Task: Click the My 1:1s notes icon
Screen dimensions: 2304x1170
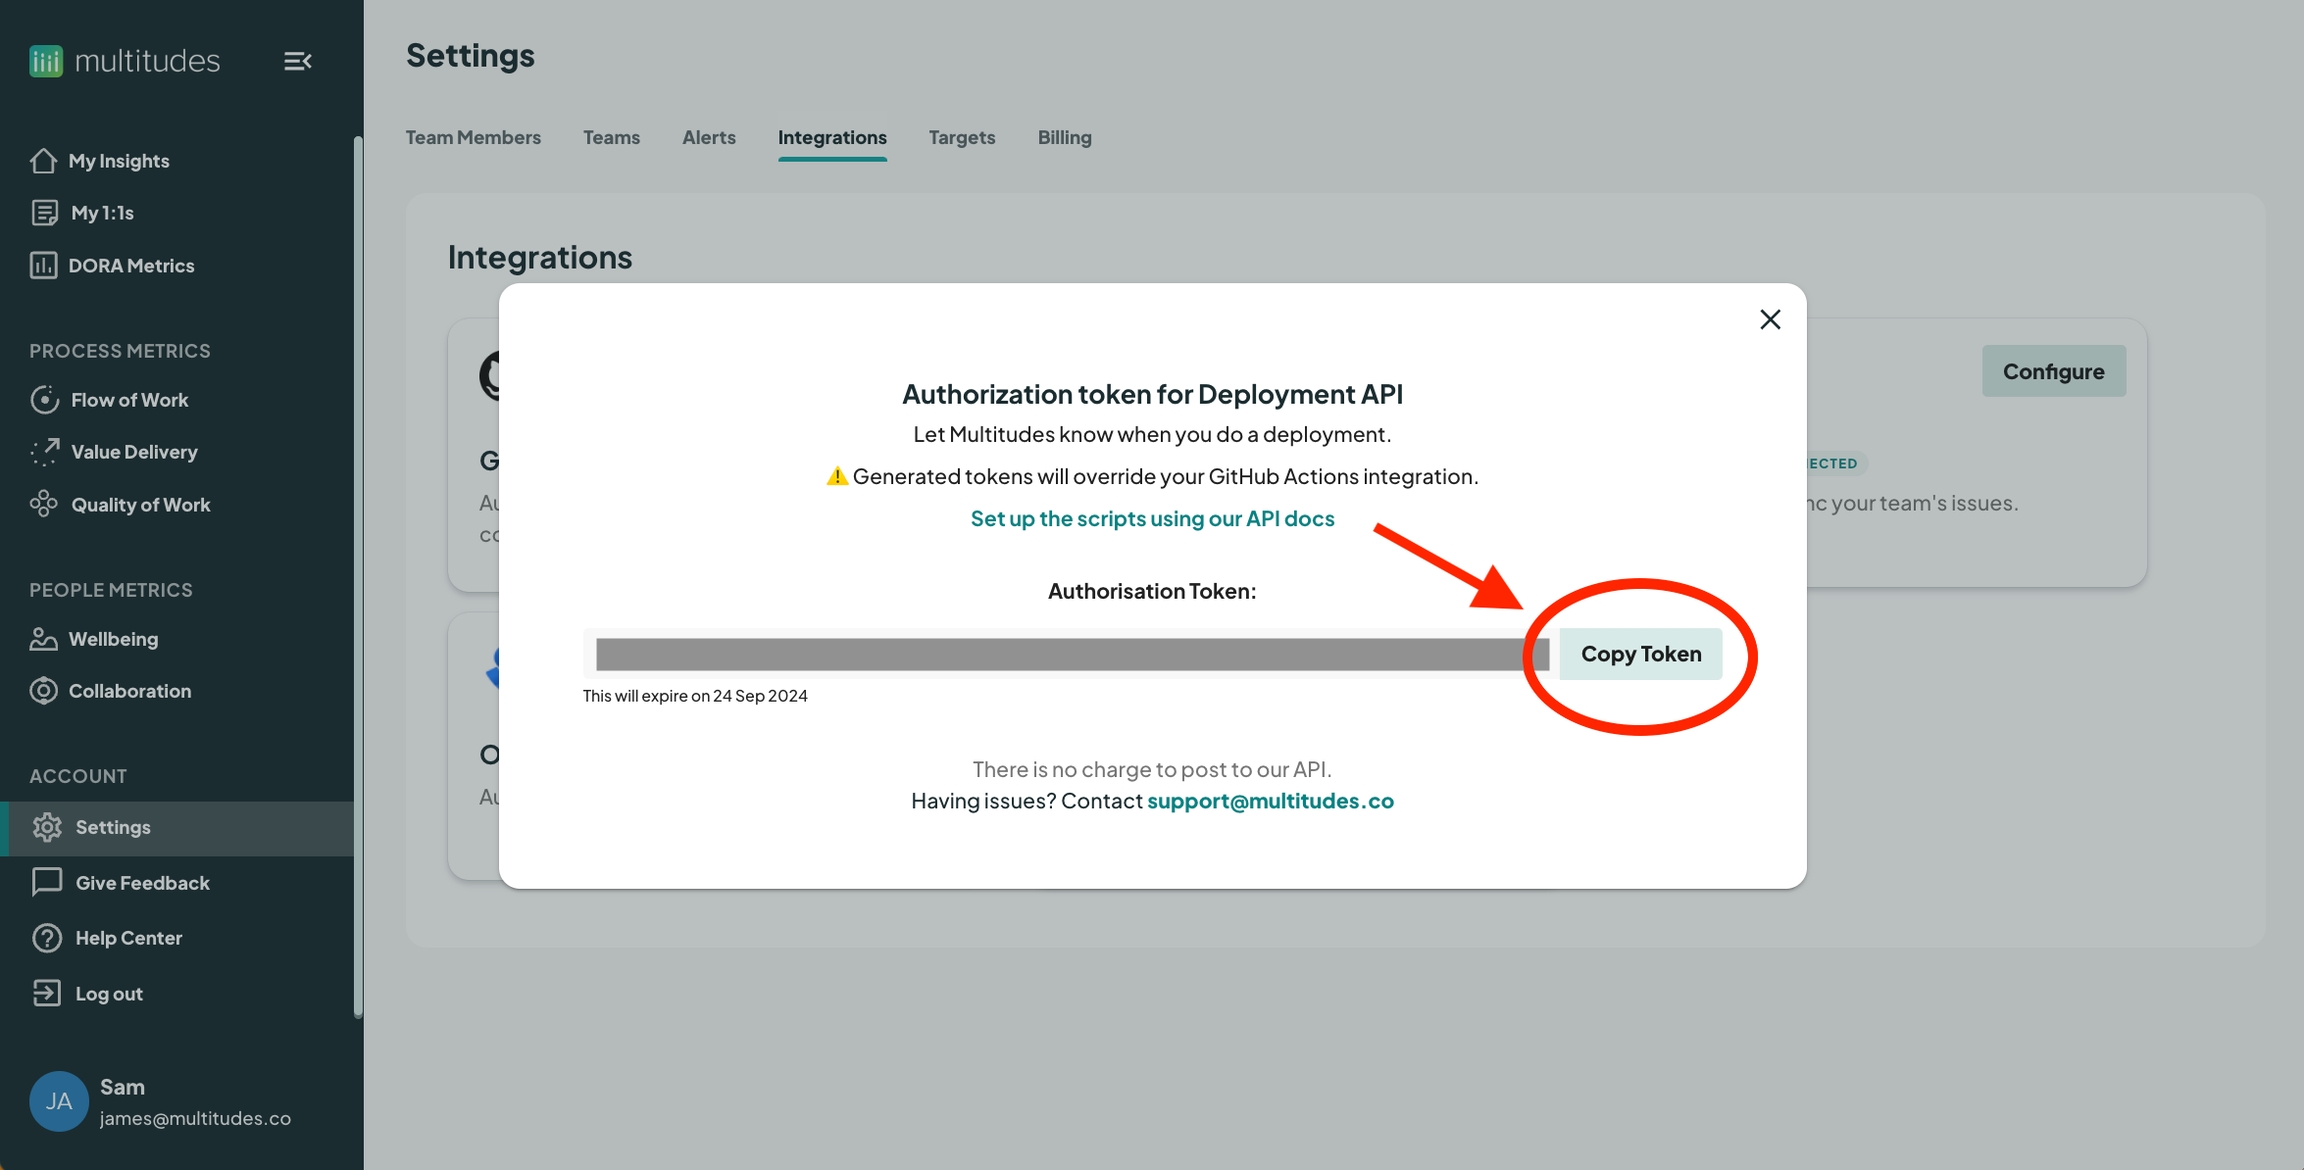Action: click(x=44, y=213)
